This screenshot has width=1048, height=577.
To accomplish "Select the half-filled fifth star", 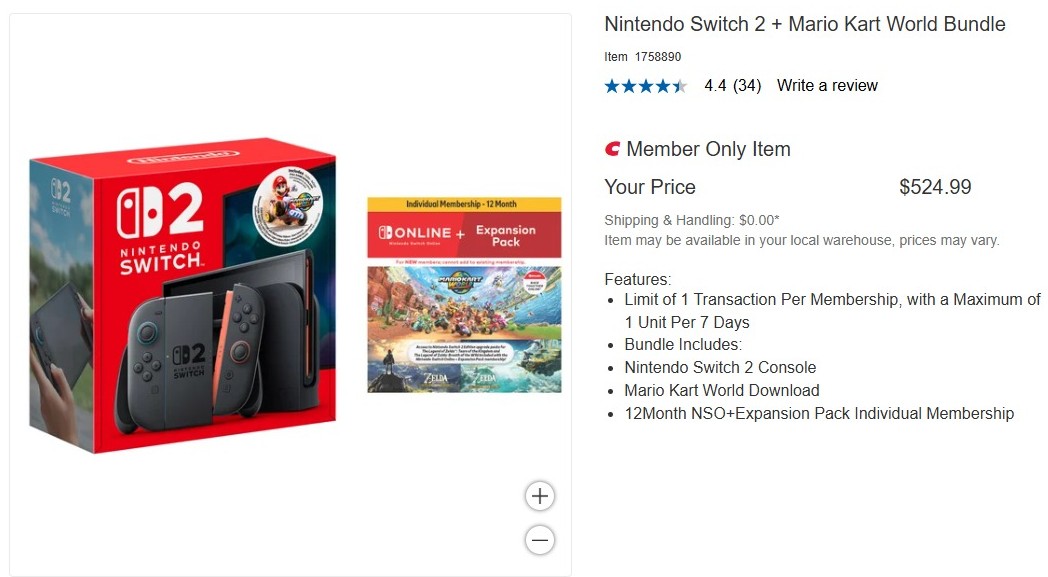I will tap(680, 86).
